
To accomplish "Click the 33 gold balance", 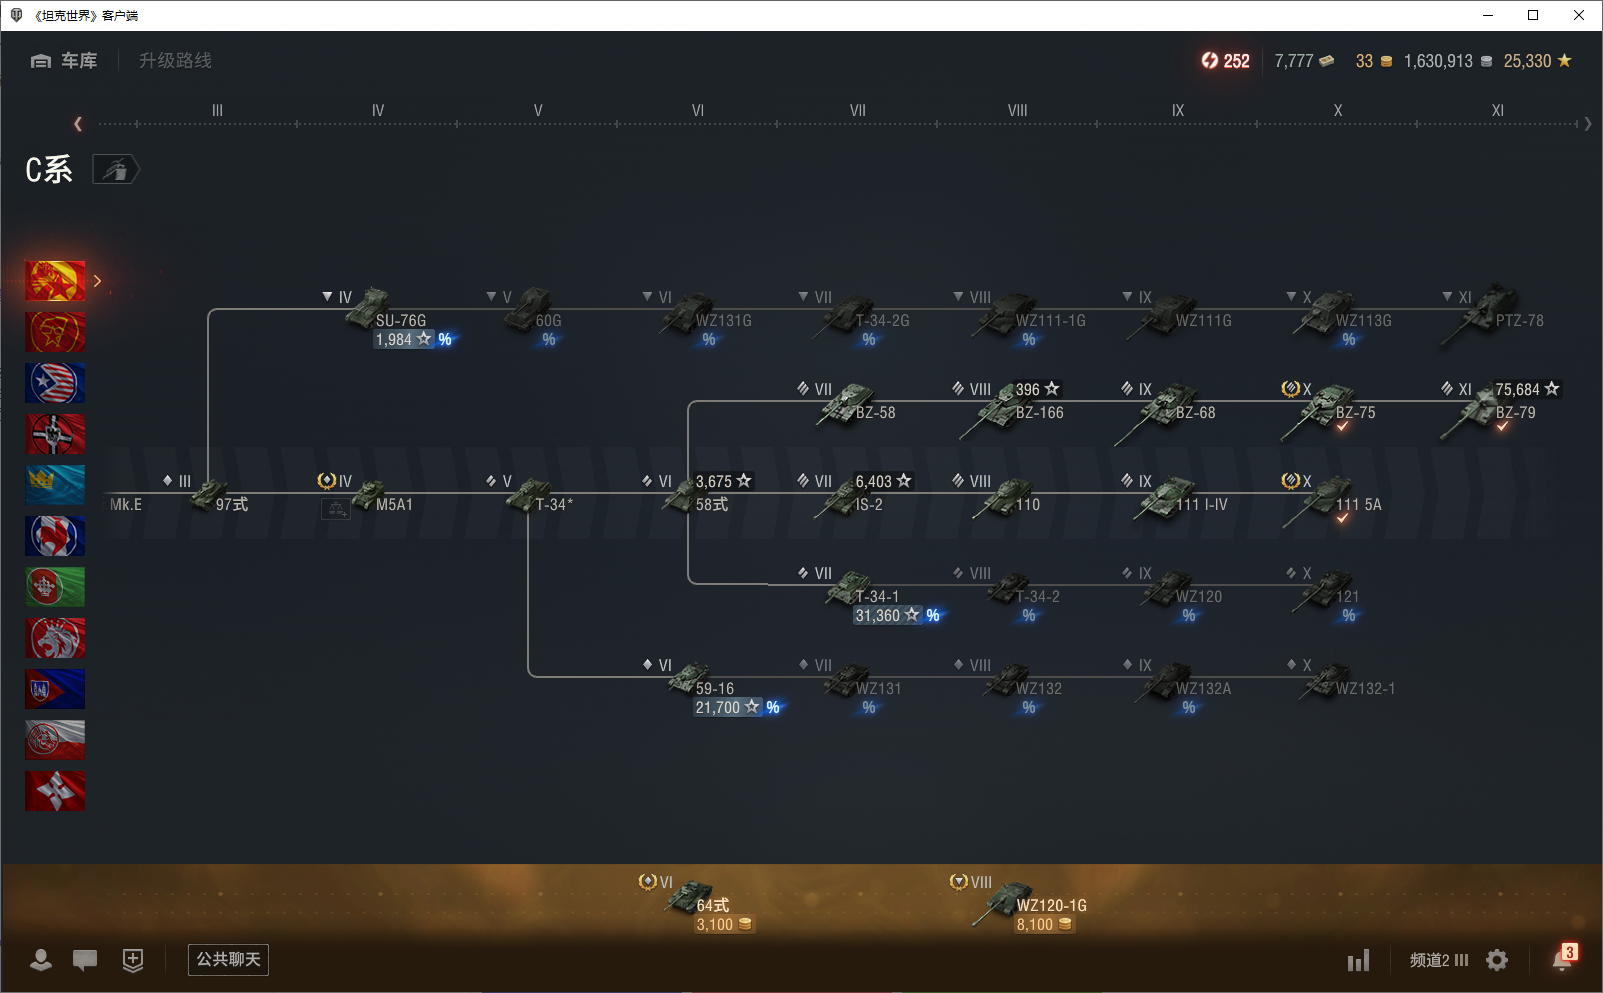I will [x=1374, y=61].
